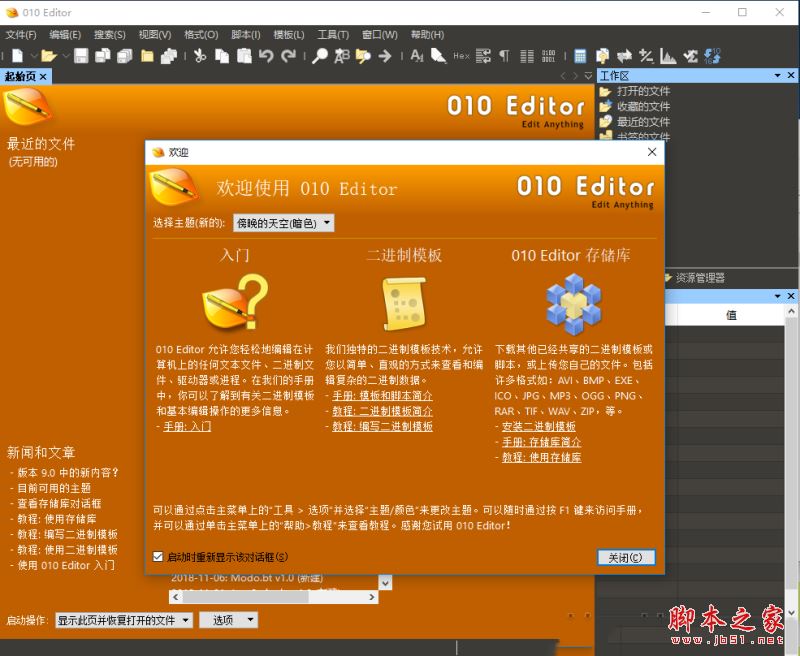The image size is (800, 656).
Task: Click the New File toolbar icon
Action: 17,55
